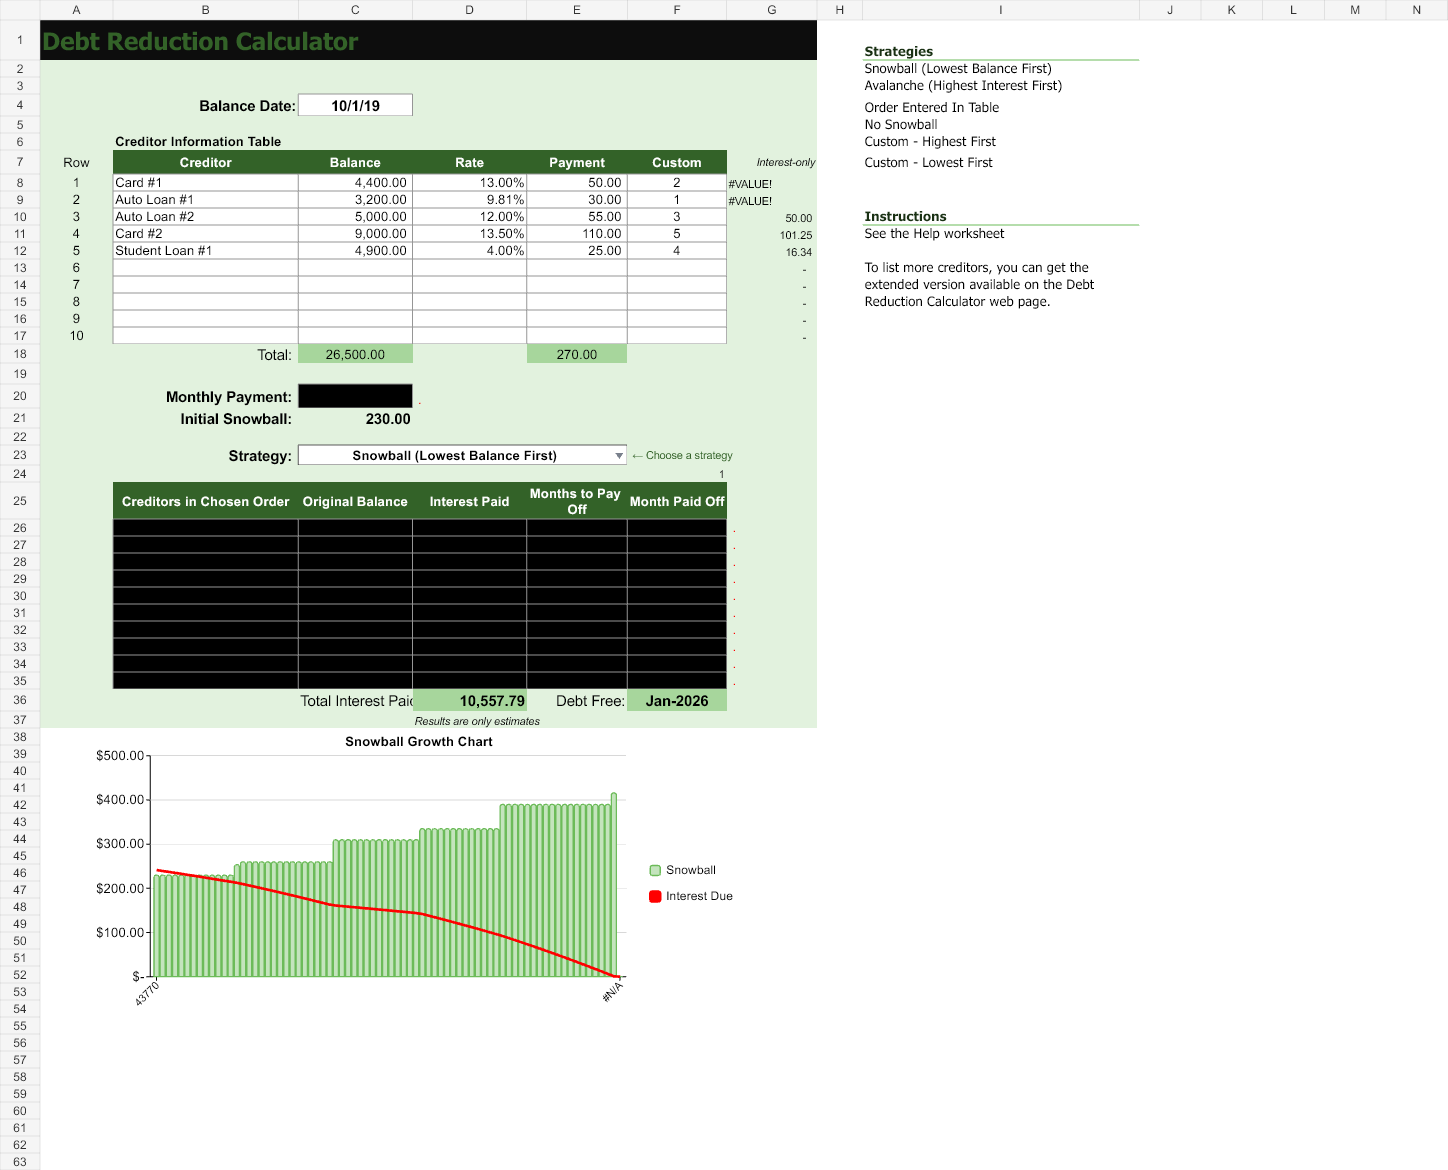1448x1170 pixels.
Task: Select the Creditor column header cell
Action: (x=206, y=162)
